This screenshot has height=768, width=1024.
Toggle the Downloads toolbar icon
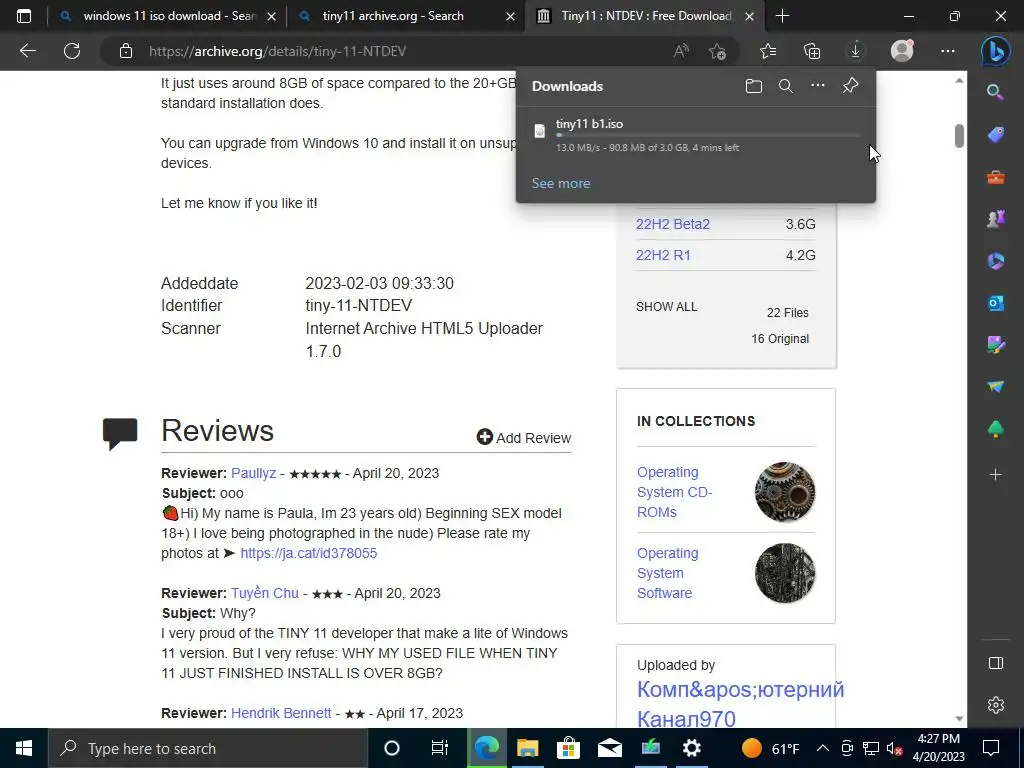pos(856,51)
